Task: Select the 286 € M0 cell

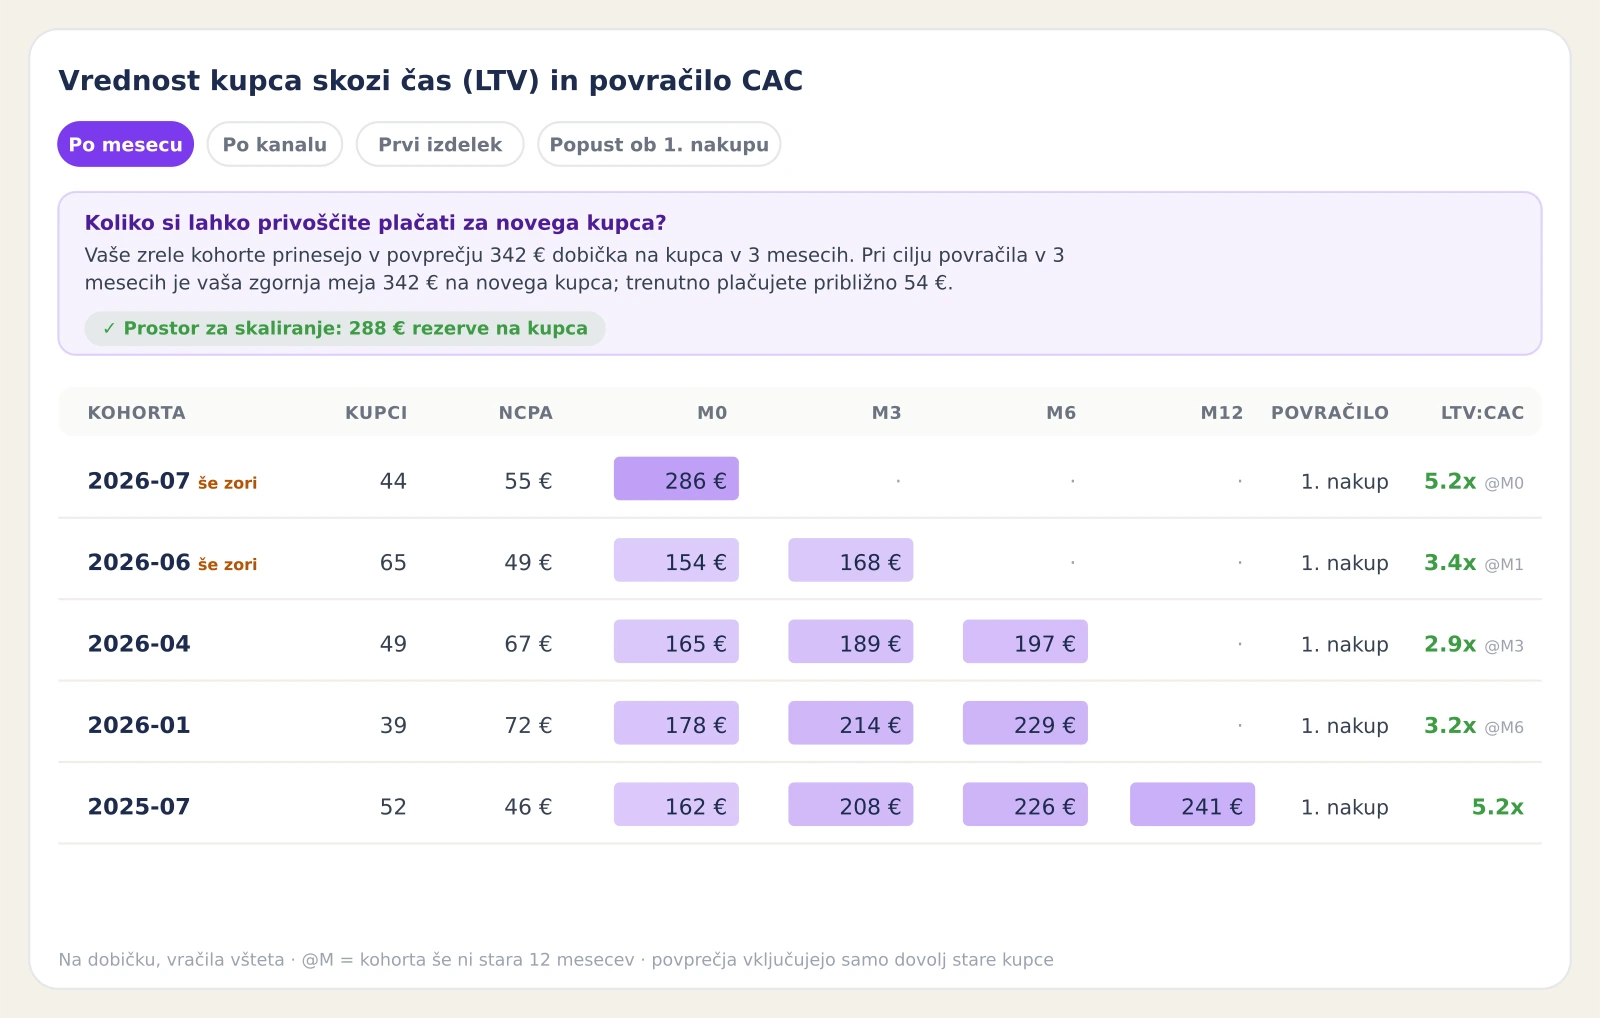Action: (676, 479)
